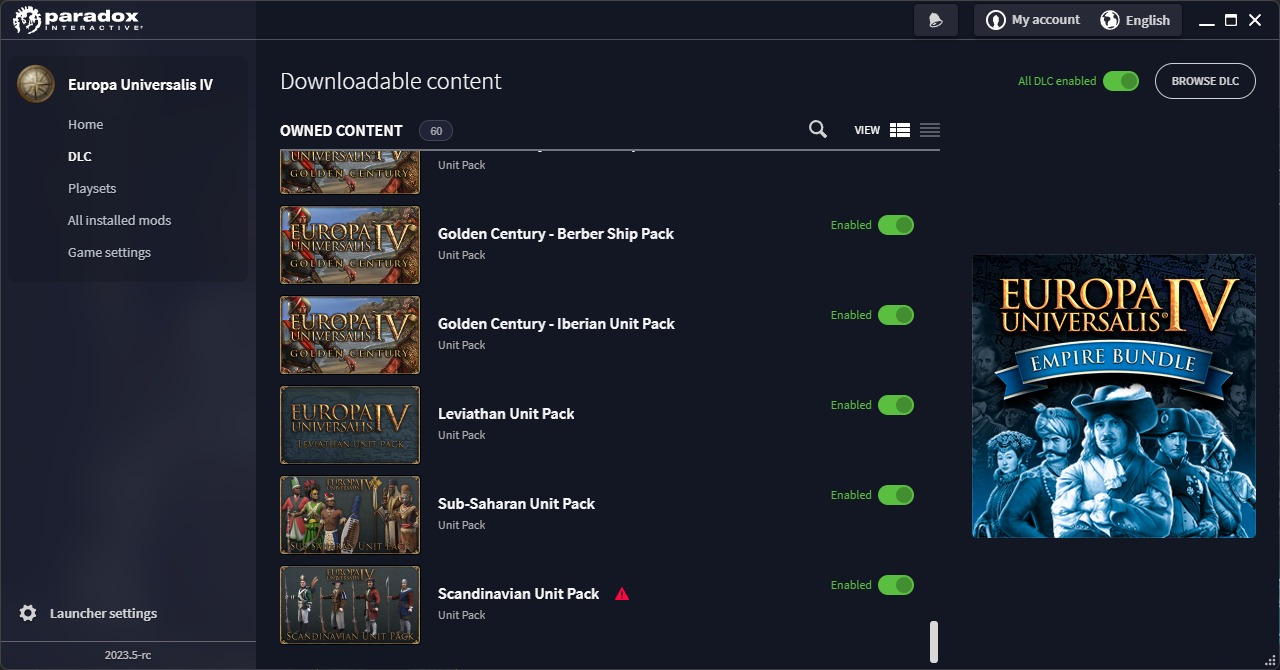Screen dimensions: 1280x670
Task: Disable Golden Century Berber Ship Pack toggle
Action: pos(896,225)
